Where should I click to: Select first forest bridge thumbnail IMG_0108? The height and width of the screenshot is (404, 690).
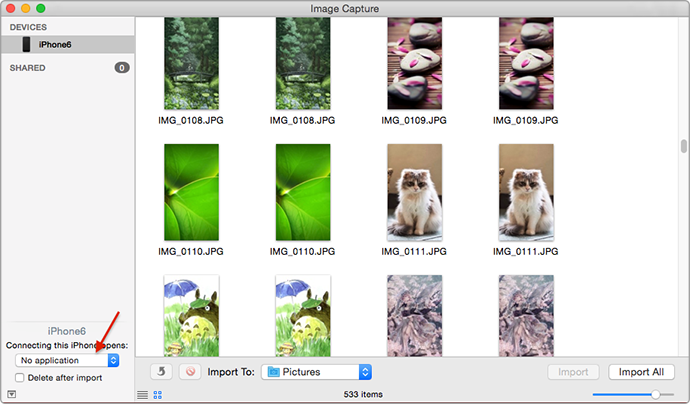191,63
